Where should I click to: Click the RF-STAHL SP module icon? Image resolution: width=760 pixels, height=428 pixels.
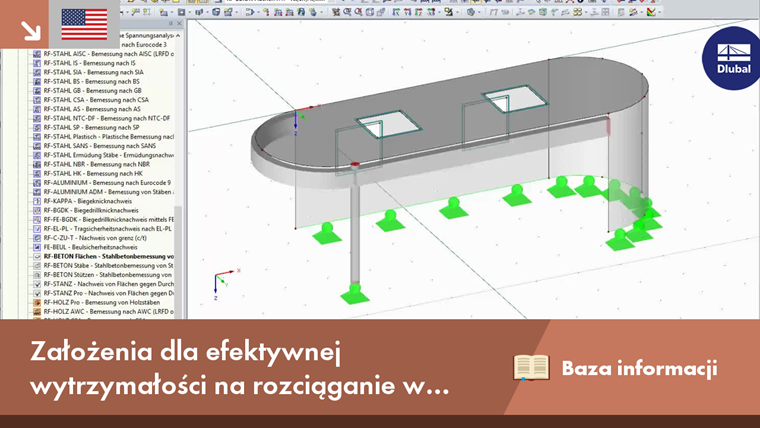(37, 127)
